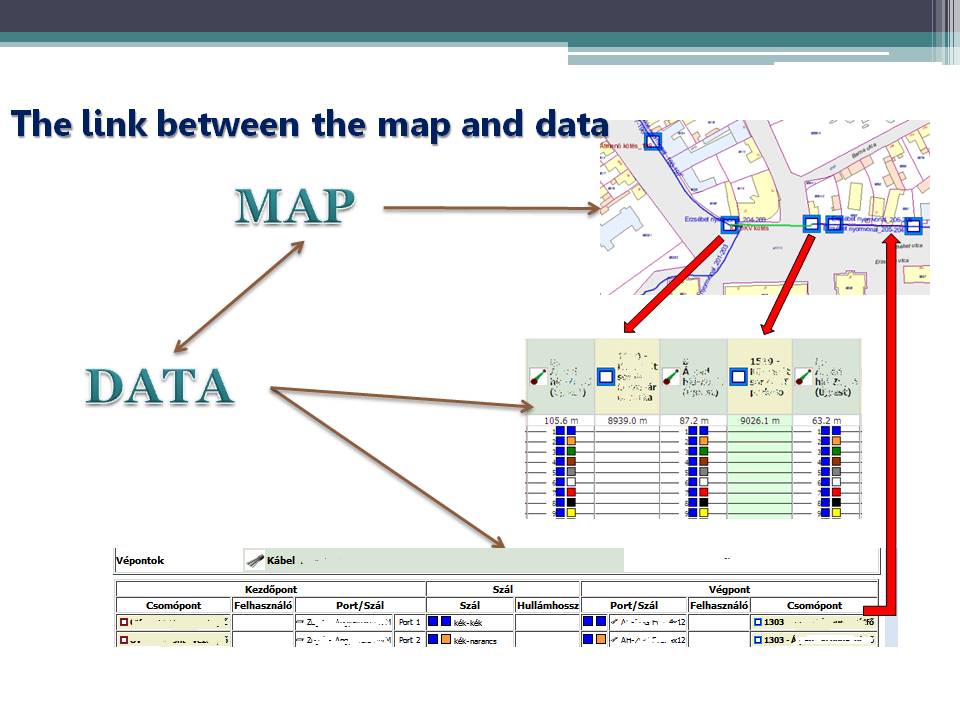Pick the black swatch on fiber 8 below 63.2 m

click(836, 503)
